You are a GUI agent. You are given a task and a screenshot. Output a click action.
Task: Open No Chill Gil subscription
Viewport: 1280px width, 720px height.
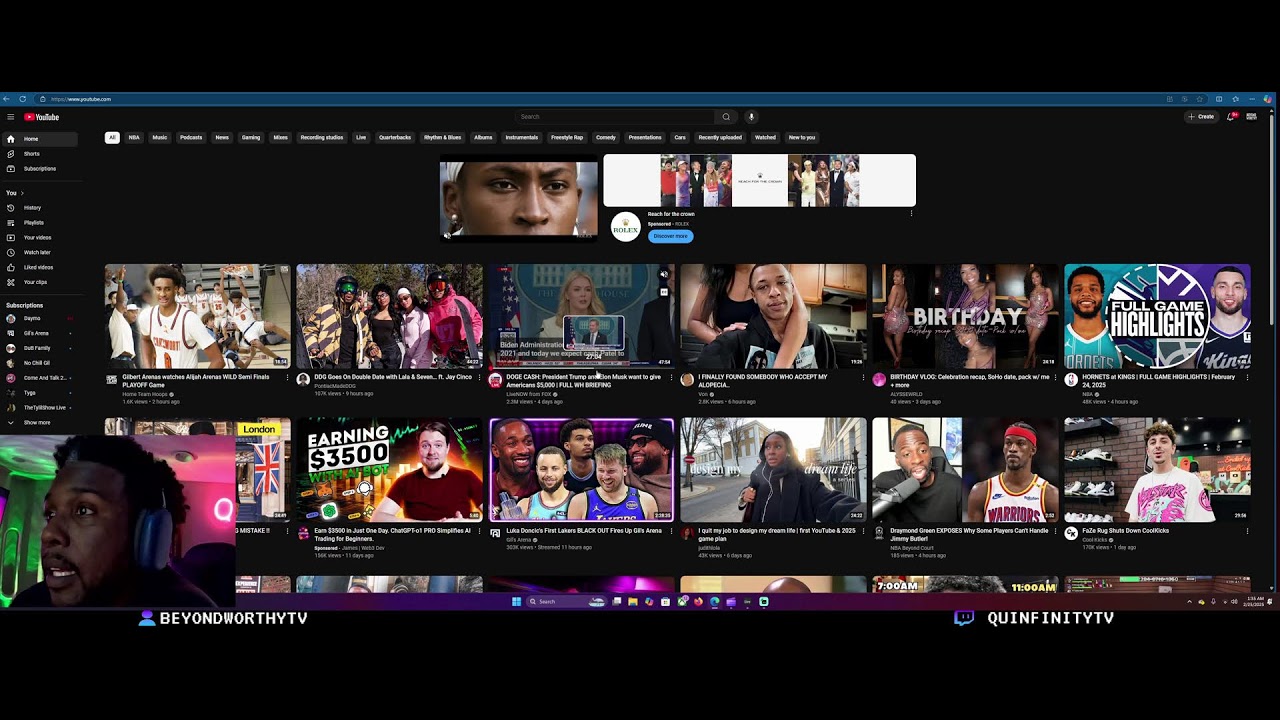38,363
